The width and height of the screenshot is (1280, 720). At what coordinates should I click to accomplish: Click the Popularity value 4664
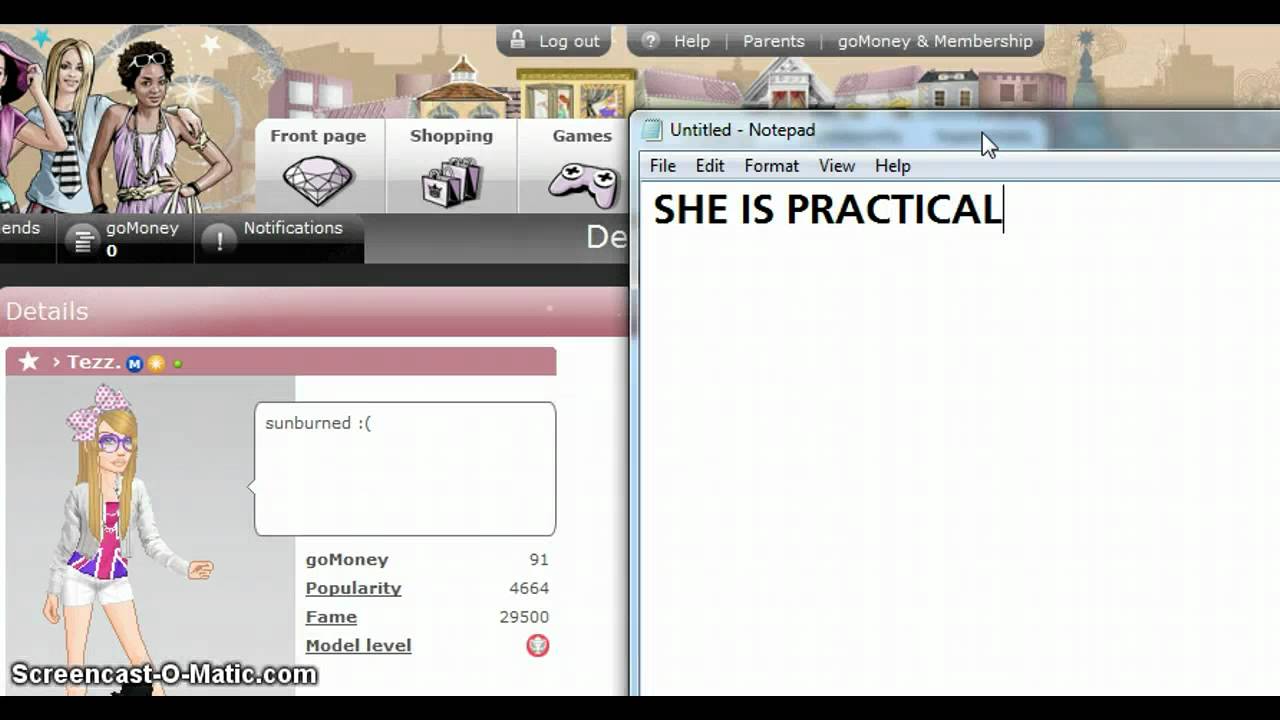click(529, 588)
